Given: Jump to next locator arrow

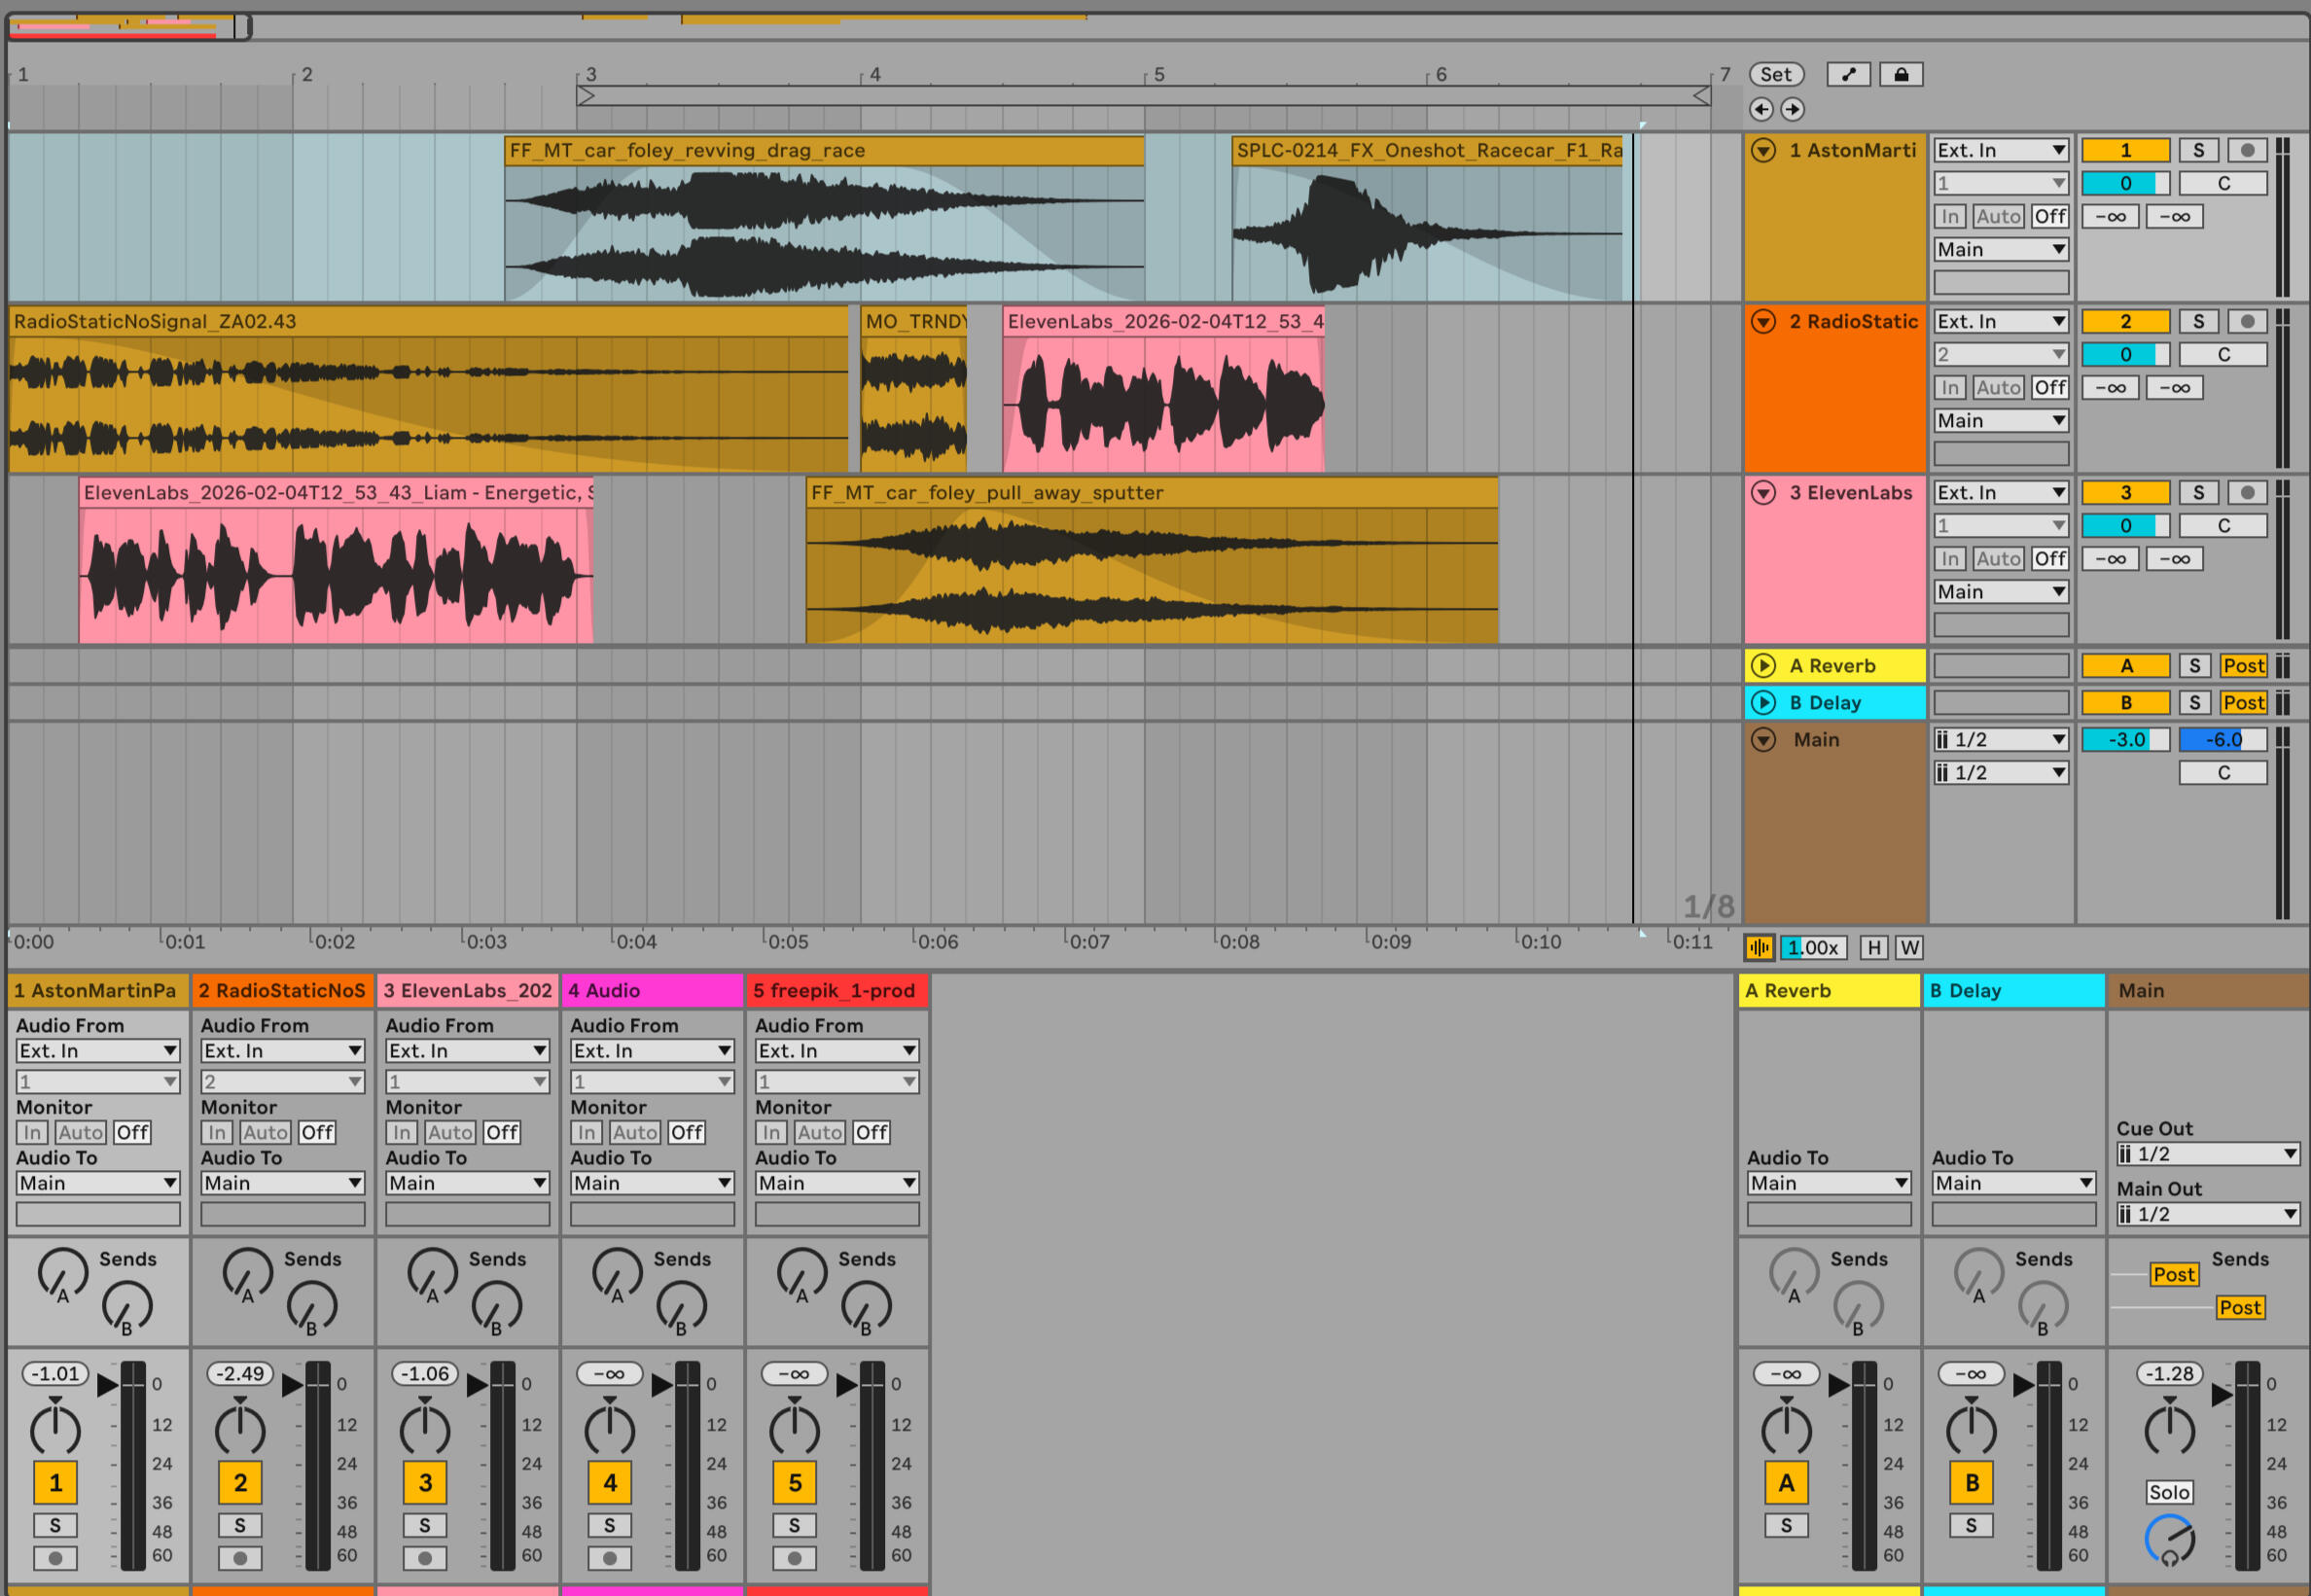Looking at the screenshot, I should pos(1792,109).
